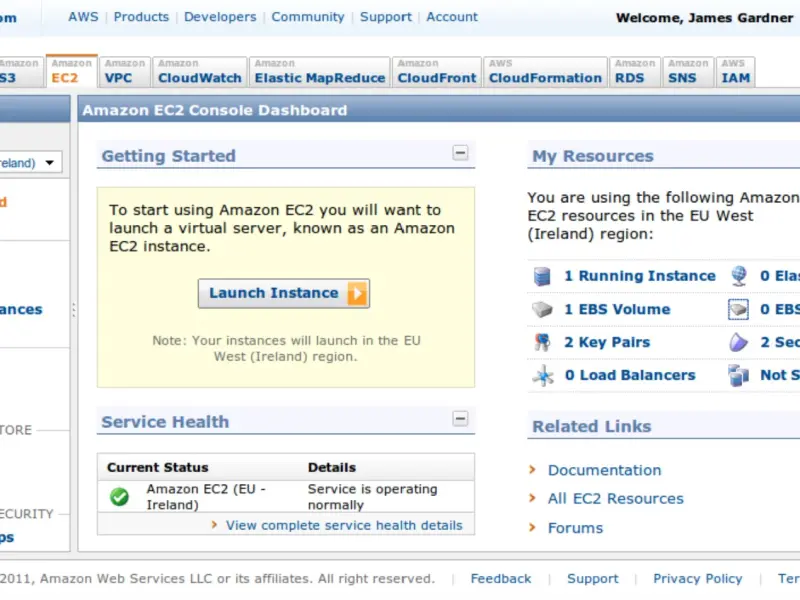Switch to the Amazon CloudFront tab
This screenshot has width=800, height=600.
[437, 71]
